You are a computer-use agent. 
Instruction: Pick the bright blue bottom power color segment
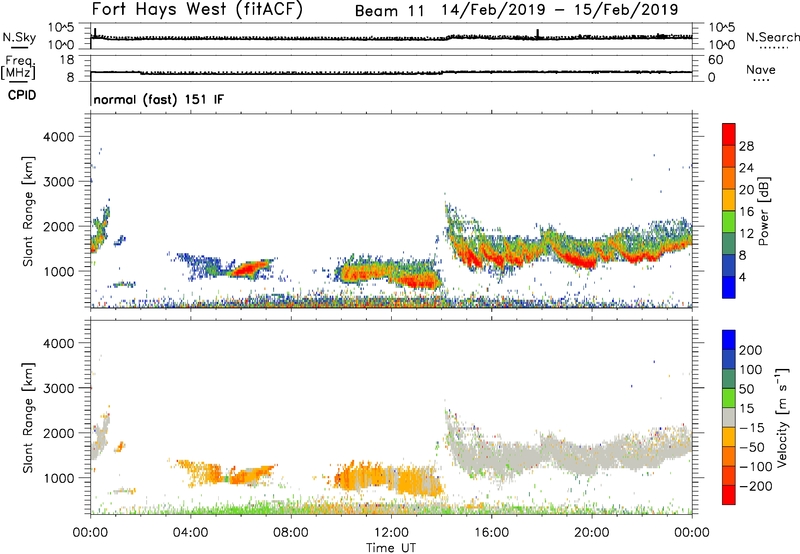pyautogui.click(x=729, y=288)
